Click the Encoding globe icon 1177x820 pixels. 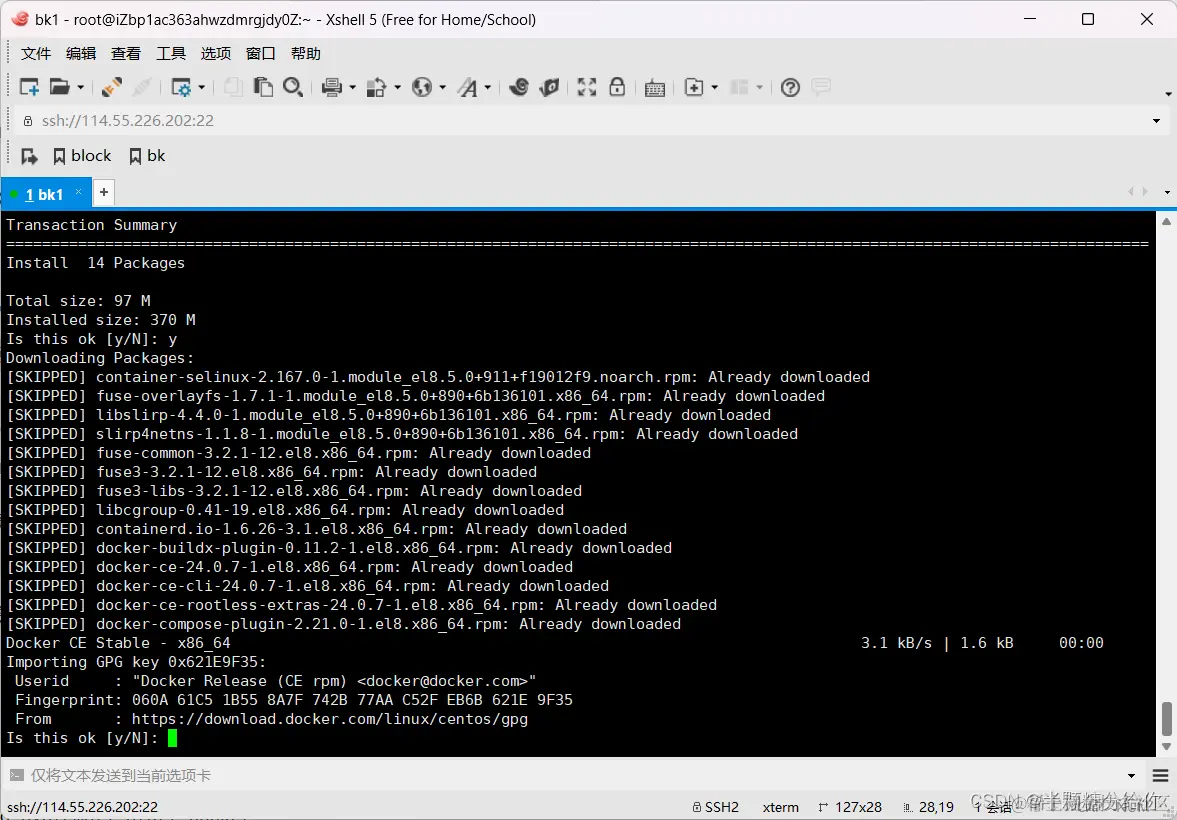click(422, 87)
